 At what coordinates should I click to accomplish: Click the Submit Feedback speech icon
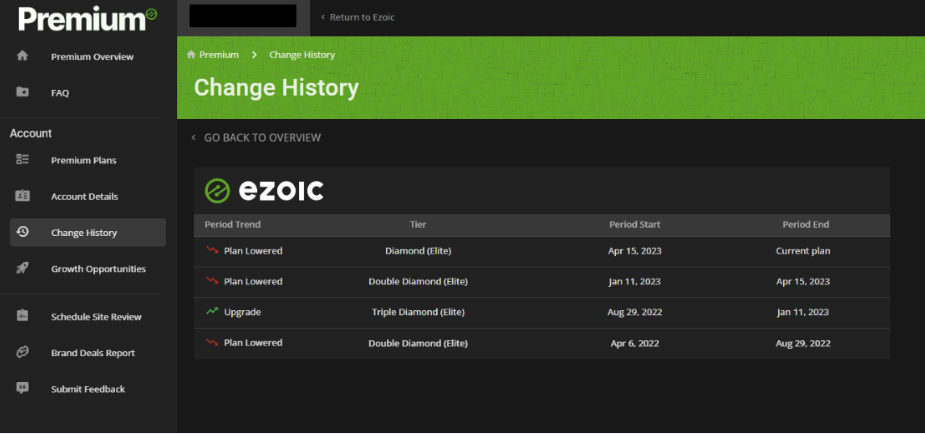pos(22,388)
